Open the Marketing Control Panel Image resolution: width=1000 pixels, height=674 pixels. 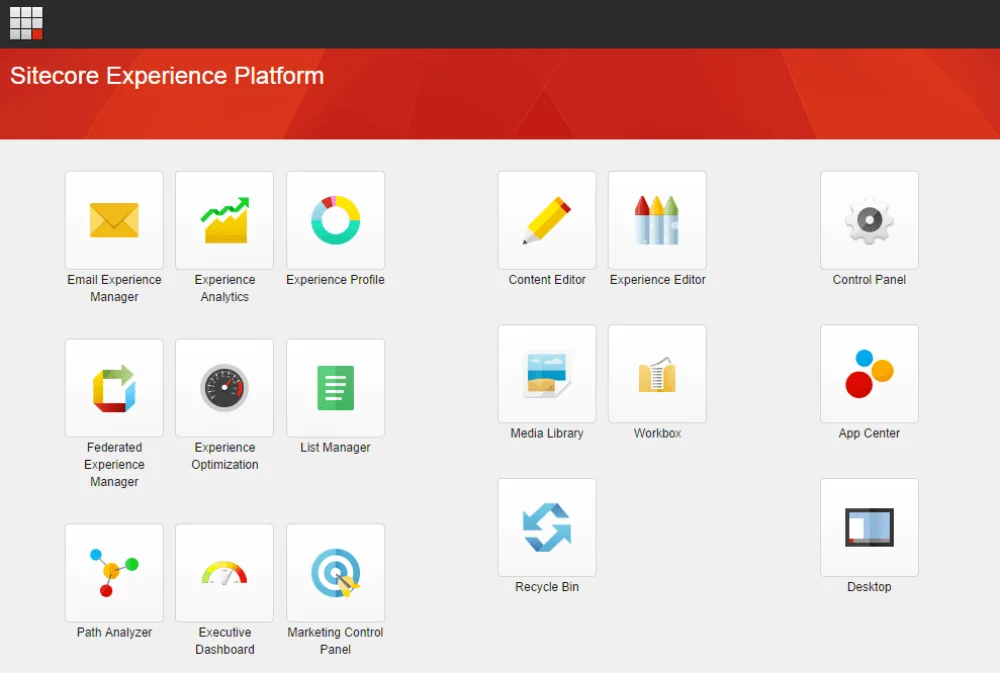[x=335, y=572]
